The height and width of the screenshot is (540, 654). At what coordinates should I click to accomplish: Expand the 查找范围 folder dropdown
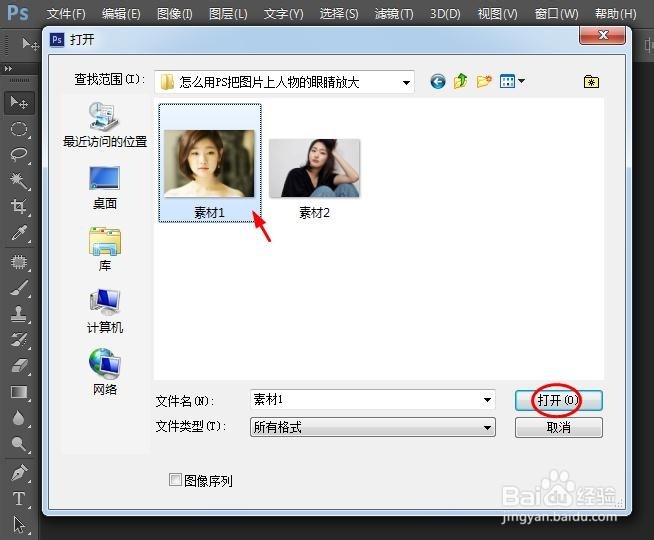tap(406, 82)
